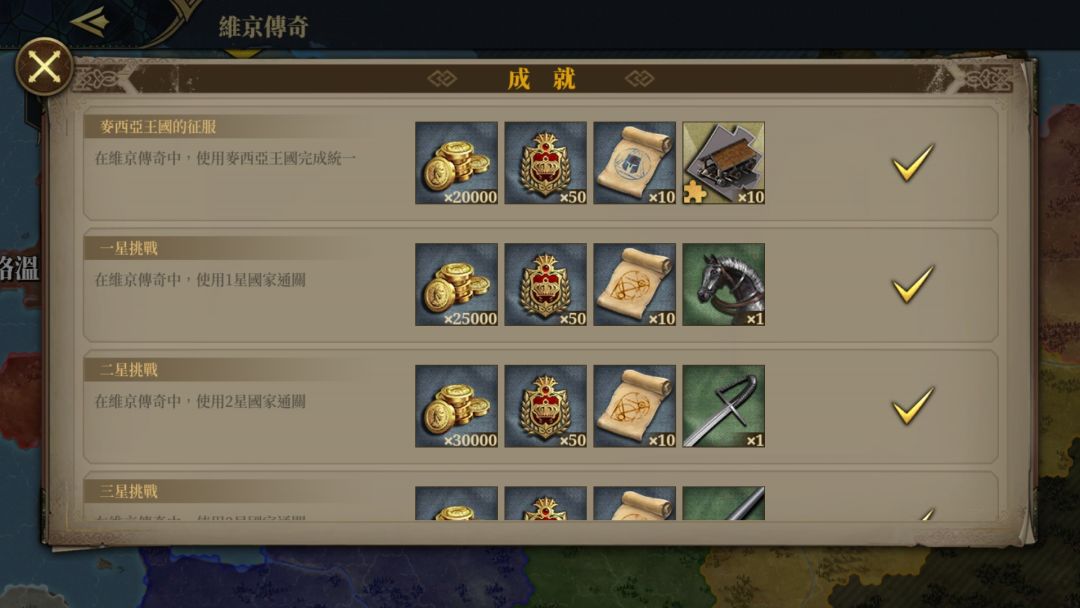The height and width of the screenshot is (608, 1080).
Task: Select the siege weapon puzzle piece reward
Action: tap(723, 163)
